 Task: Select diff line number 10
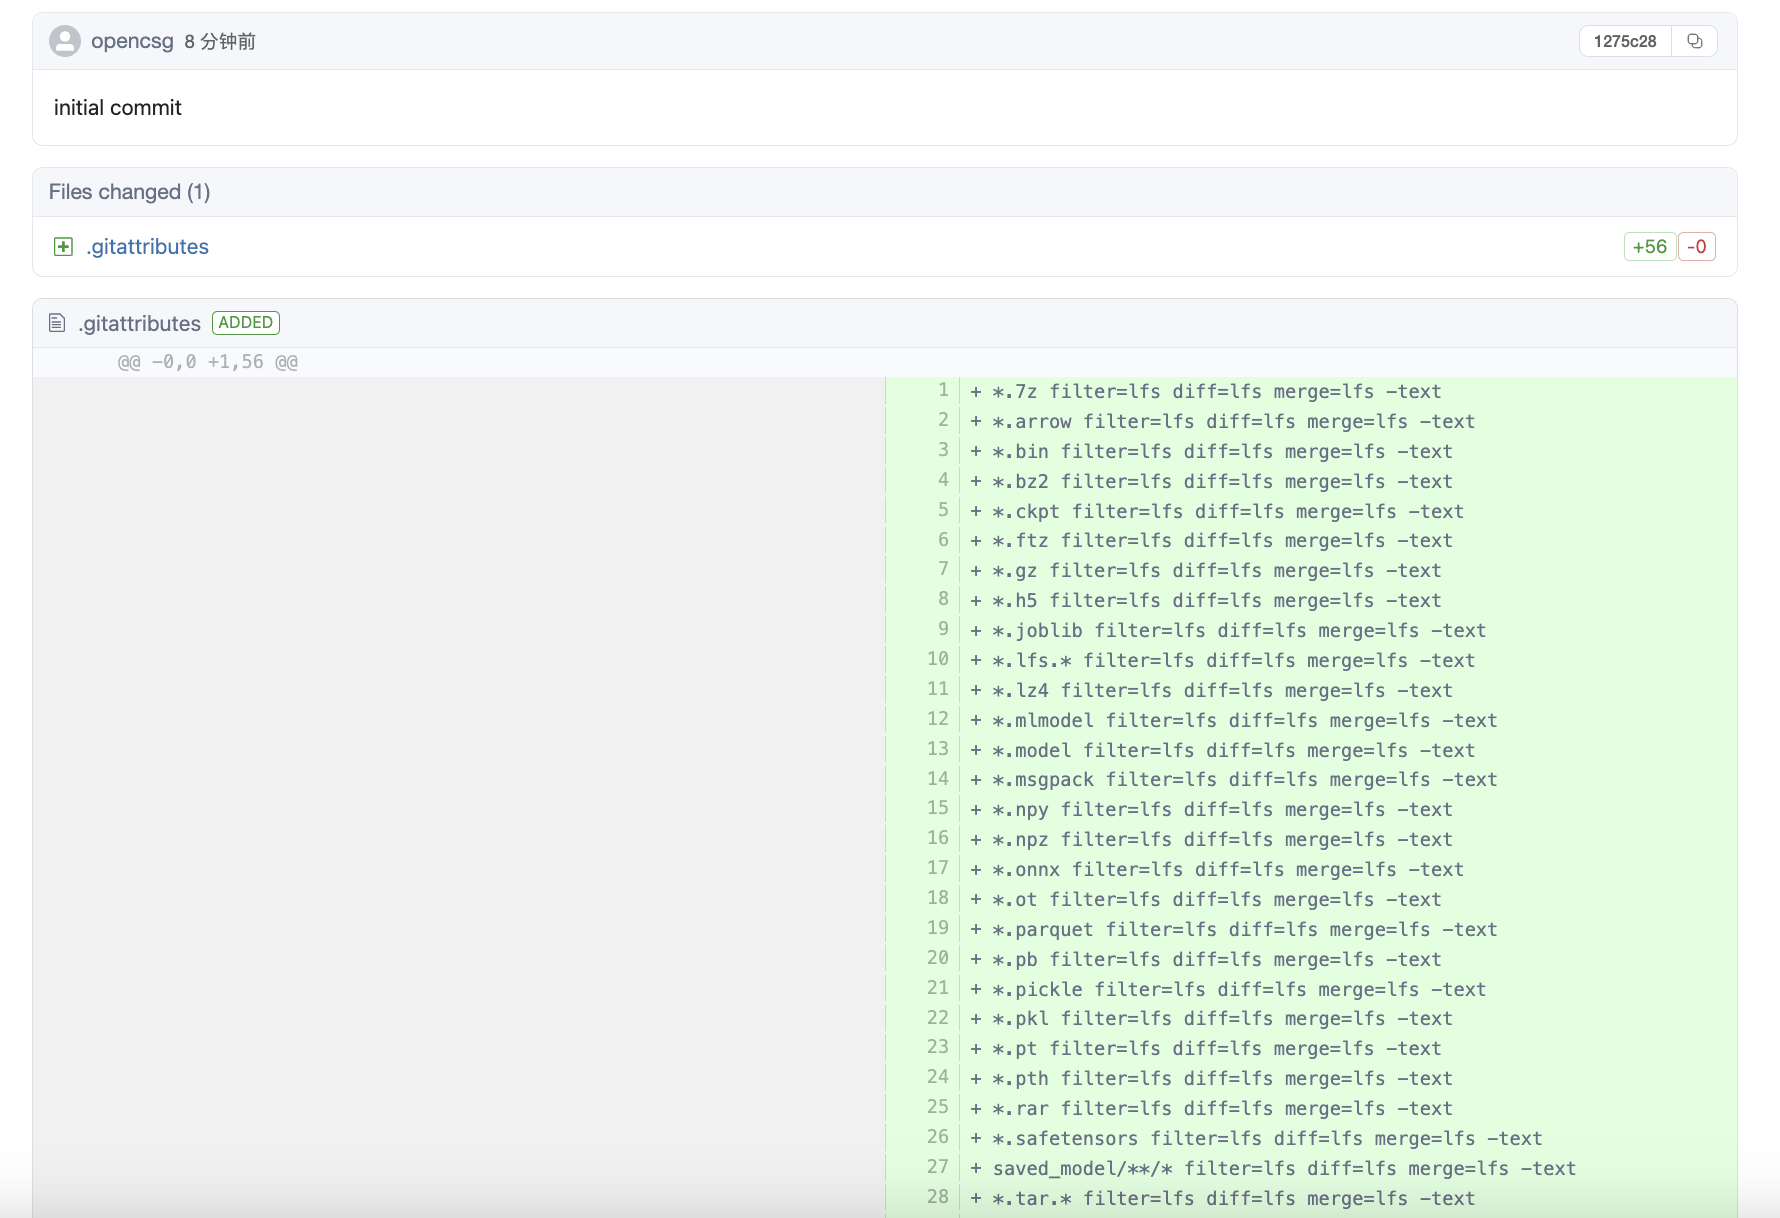937,660
